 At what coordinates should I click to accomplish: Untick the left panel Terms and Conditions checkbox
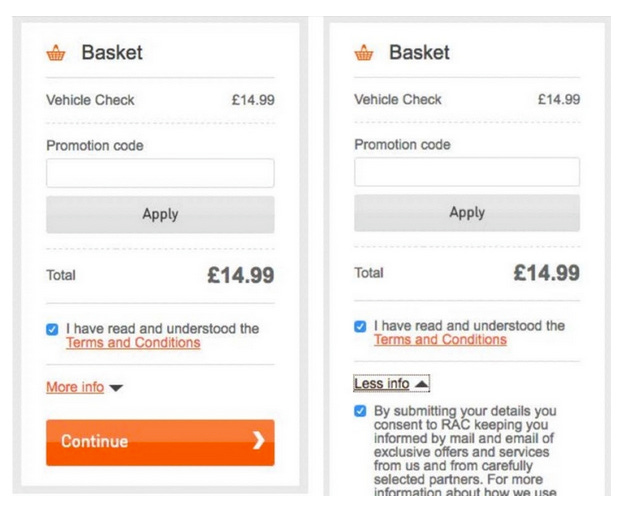pos(52,329)
